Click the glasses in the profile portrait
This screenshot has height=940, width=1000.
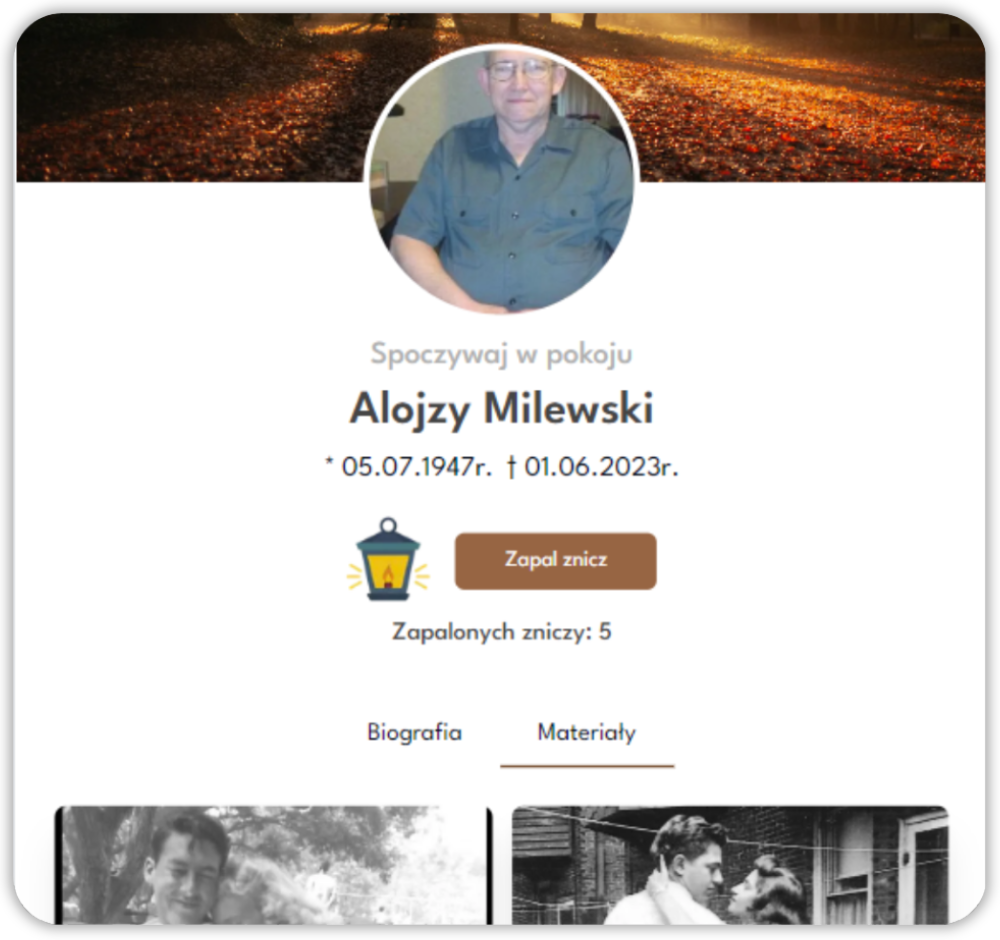[x=520, y=70]
